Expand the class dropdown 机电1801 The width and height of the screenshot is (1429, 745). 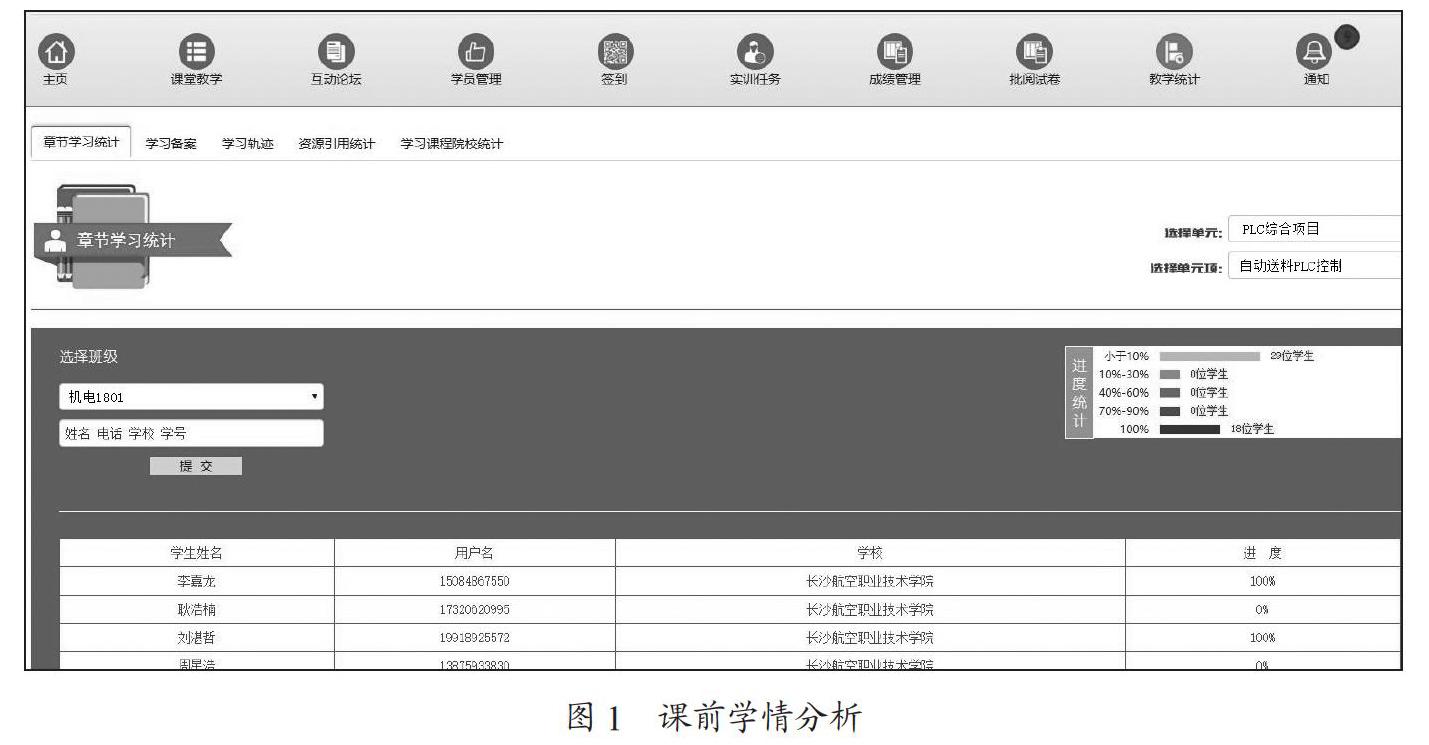(191, 397)
